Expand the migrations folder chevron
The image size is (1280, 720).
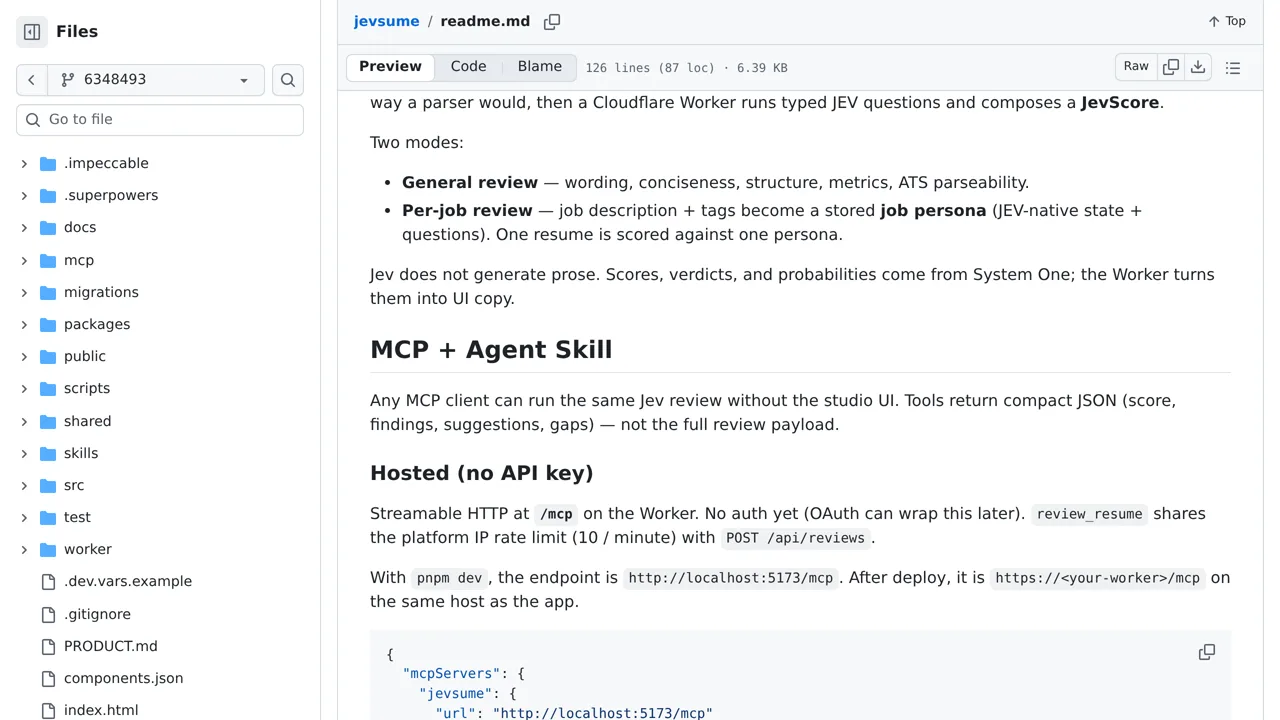[24, 292]
